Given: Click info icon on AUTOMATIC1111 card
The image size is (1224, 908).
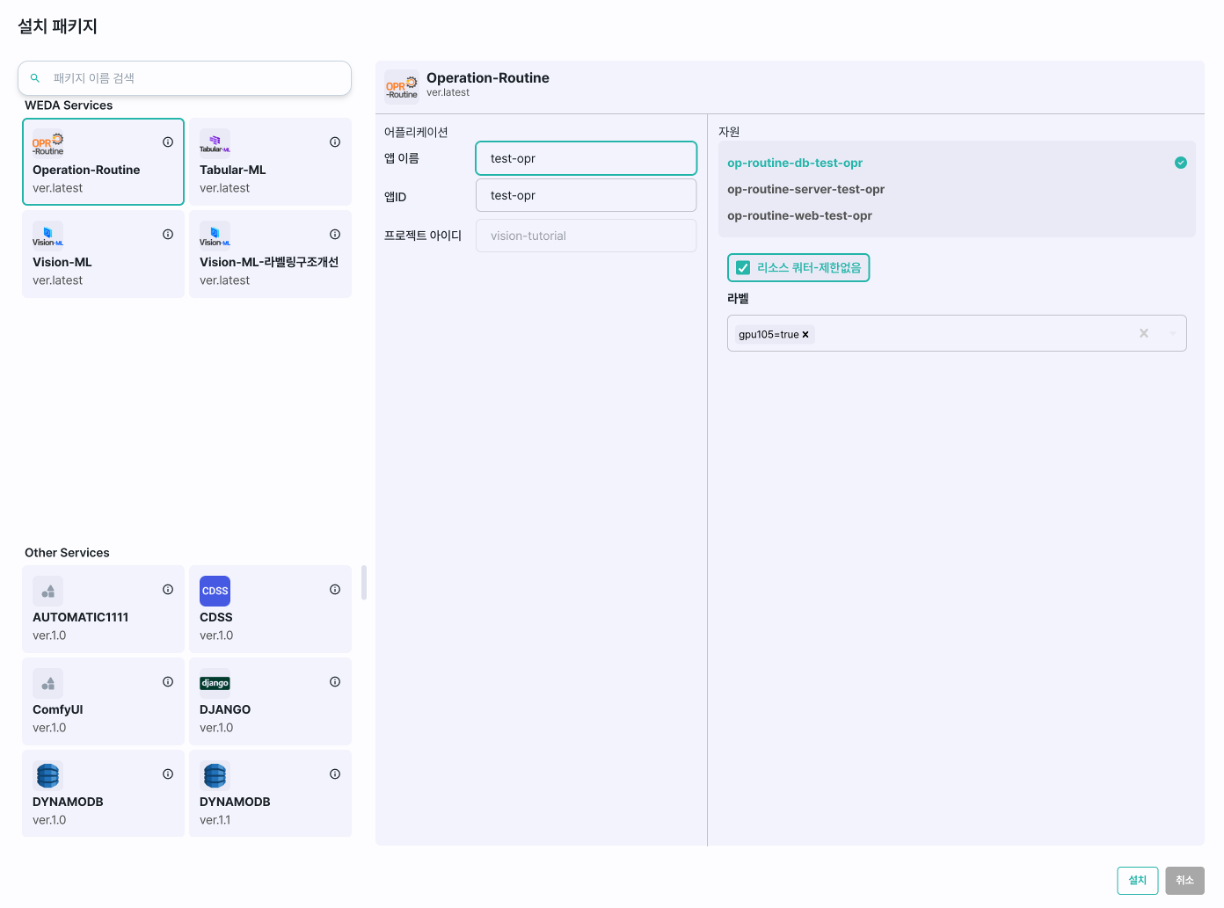Looking at the screenshot, I should point(168,590).
